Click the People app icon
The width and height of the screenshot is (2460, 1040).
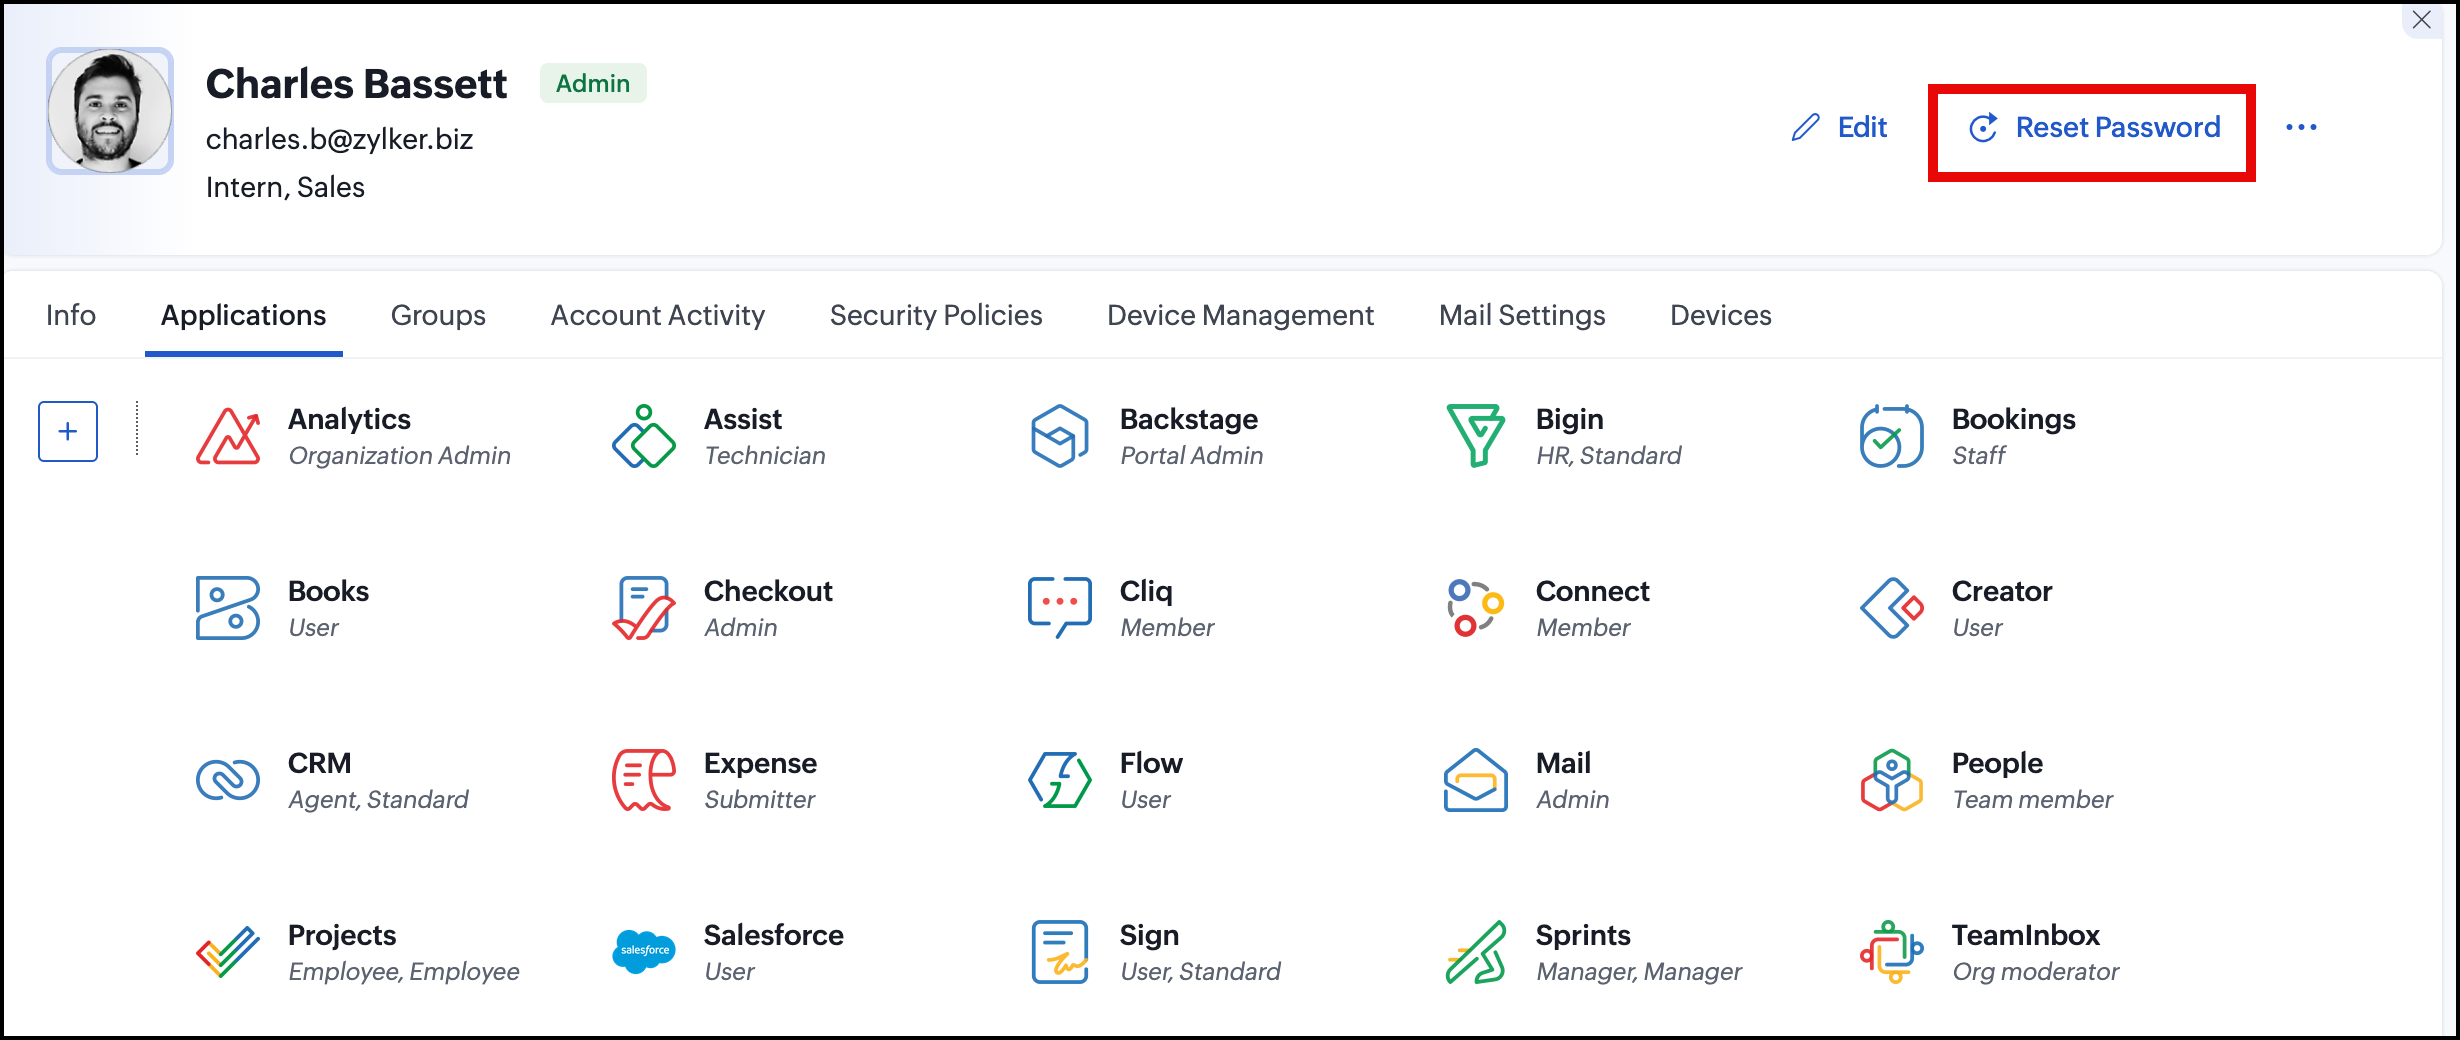coord(1892,780)
